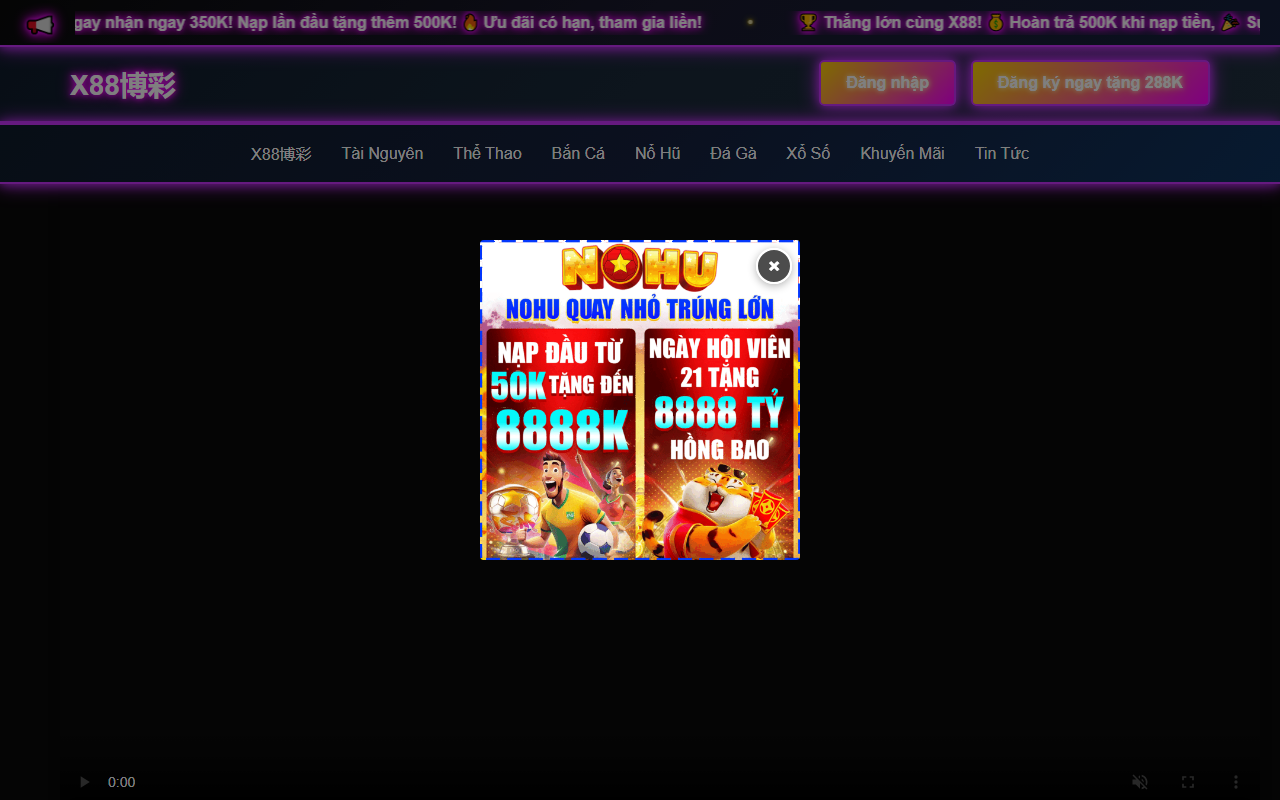This screenshot has width=1280, height=800.
Task: Click ticker text "Nạp lần đầu tặng thêm 500K!"
Action: coord(348,22)
